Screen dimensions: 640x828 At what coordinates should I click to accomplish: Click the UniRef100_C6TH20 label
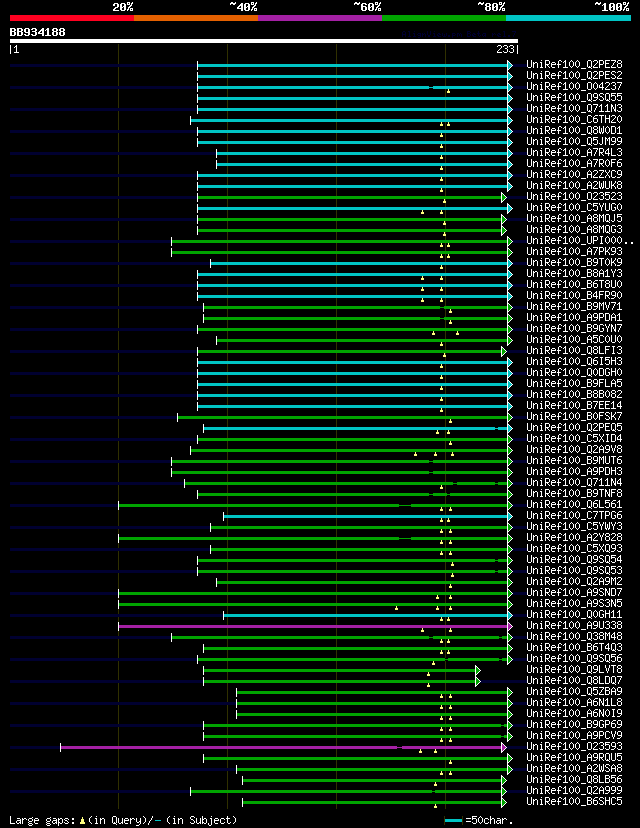pos(574,120)
